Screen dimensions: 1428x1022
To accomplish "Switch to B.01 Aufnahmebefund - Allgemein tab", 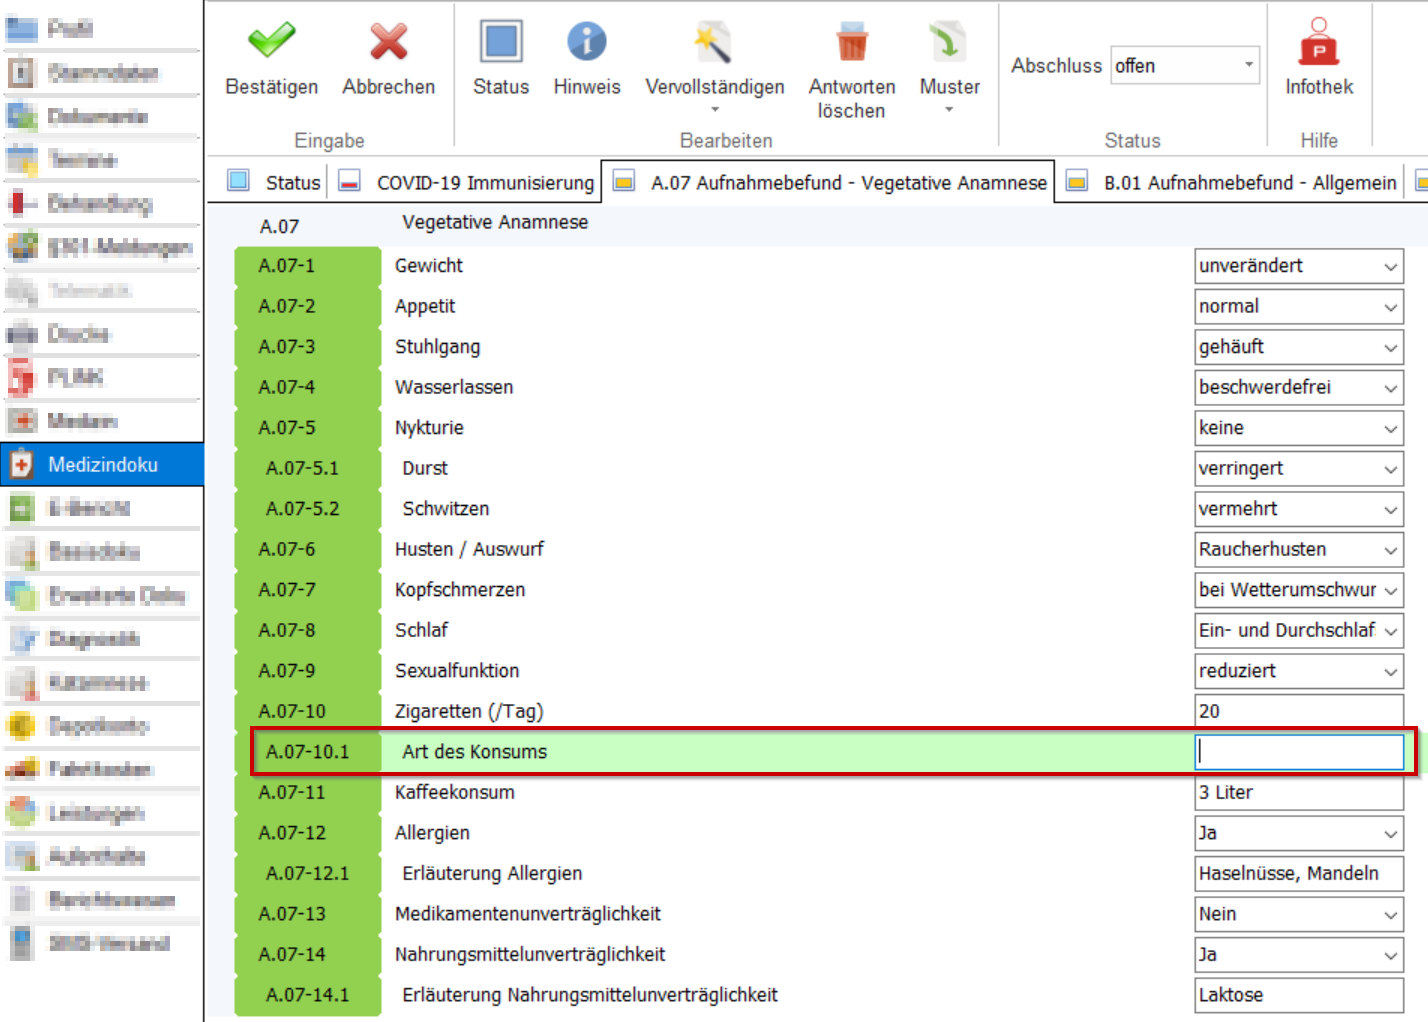I will (x=1249, y=183).
